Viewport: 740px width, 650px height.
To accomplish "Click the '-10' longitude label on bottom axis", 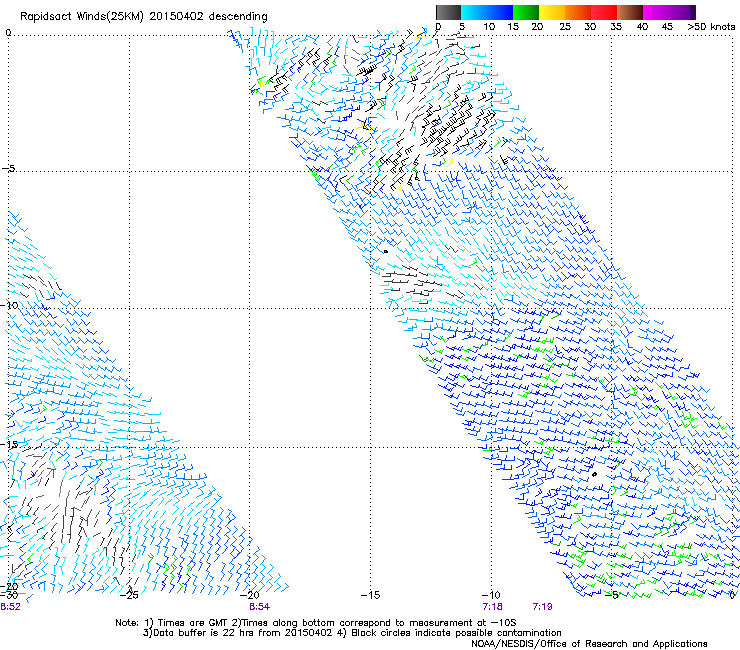I will point(491,595).
